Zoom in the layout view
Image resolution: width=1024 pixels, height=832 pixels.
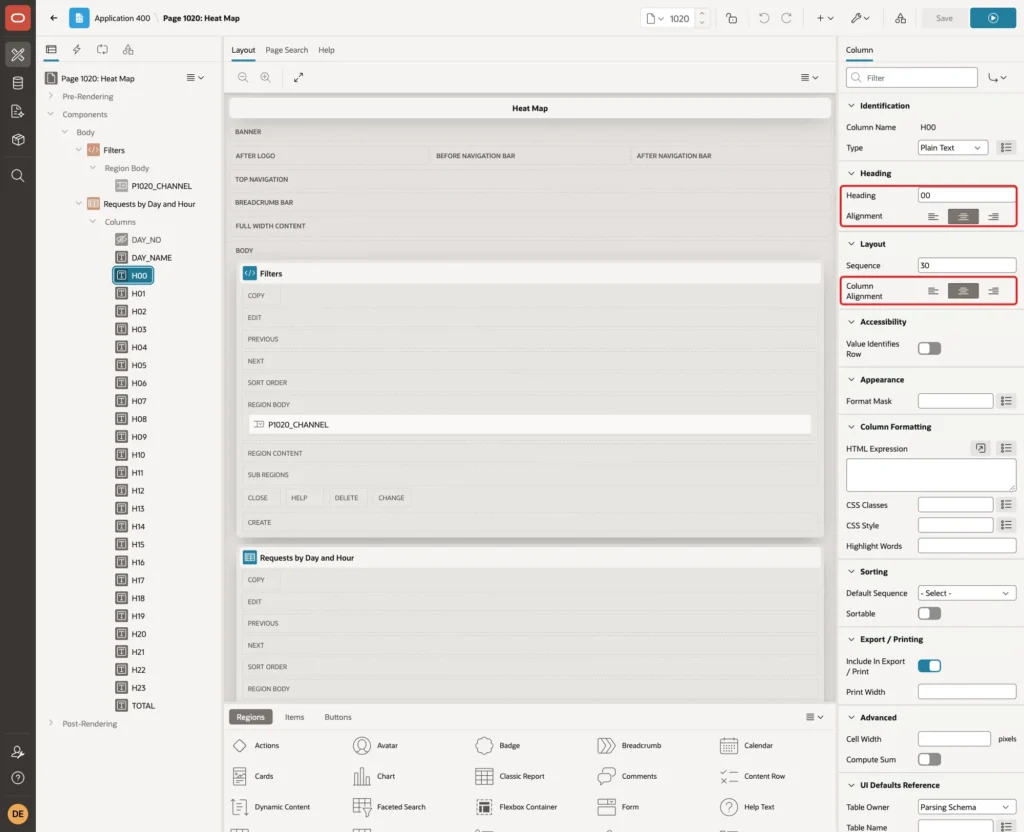[265, 77]
